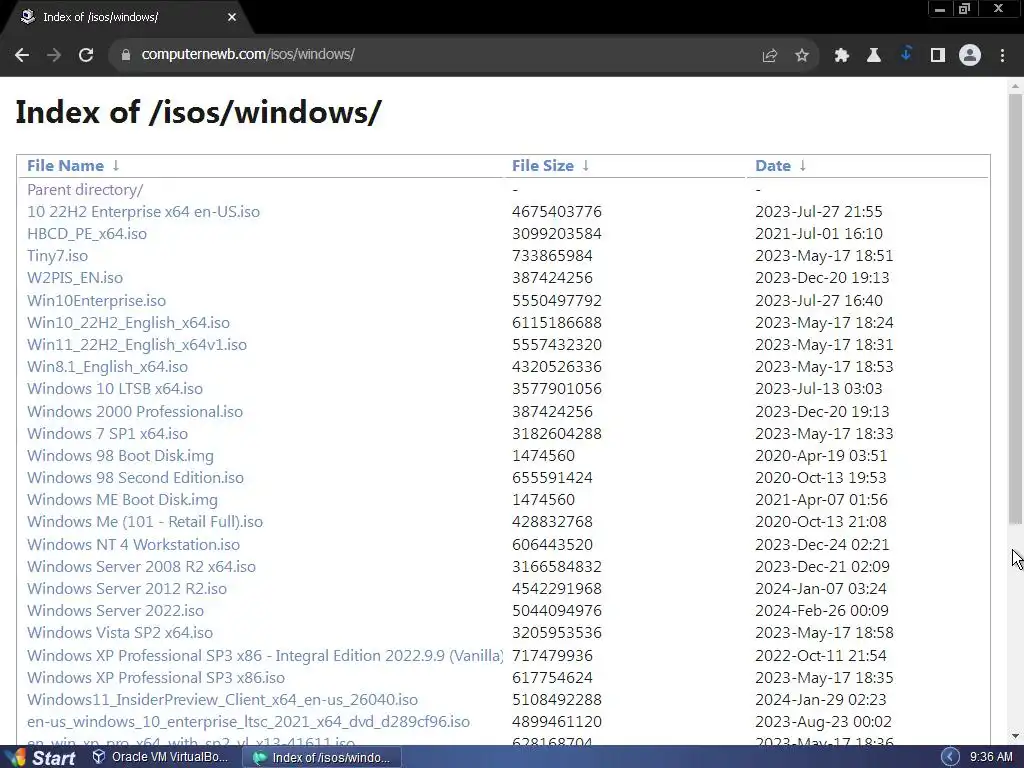Click the Index of /isos/windo... taskbar button
The image size is (1024, 768).
[322, 758]
